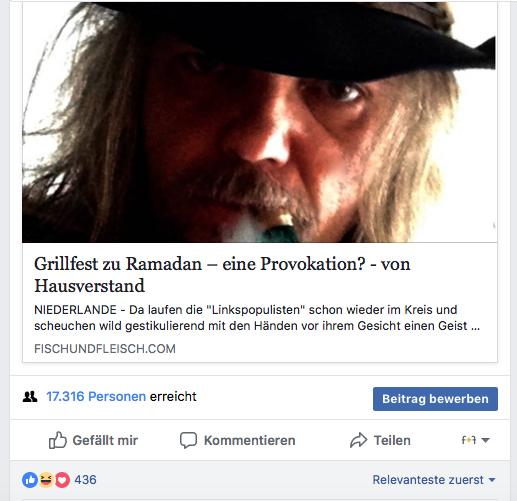
Task: Open the 17.316 Personen reach link
Action: point(96,396)
